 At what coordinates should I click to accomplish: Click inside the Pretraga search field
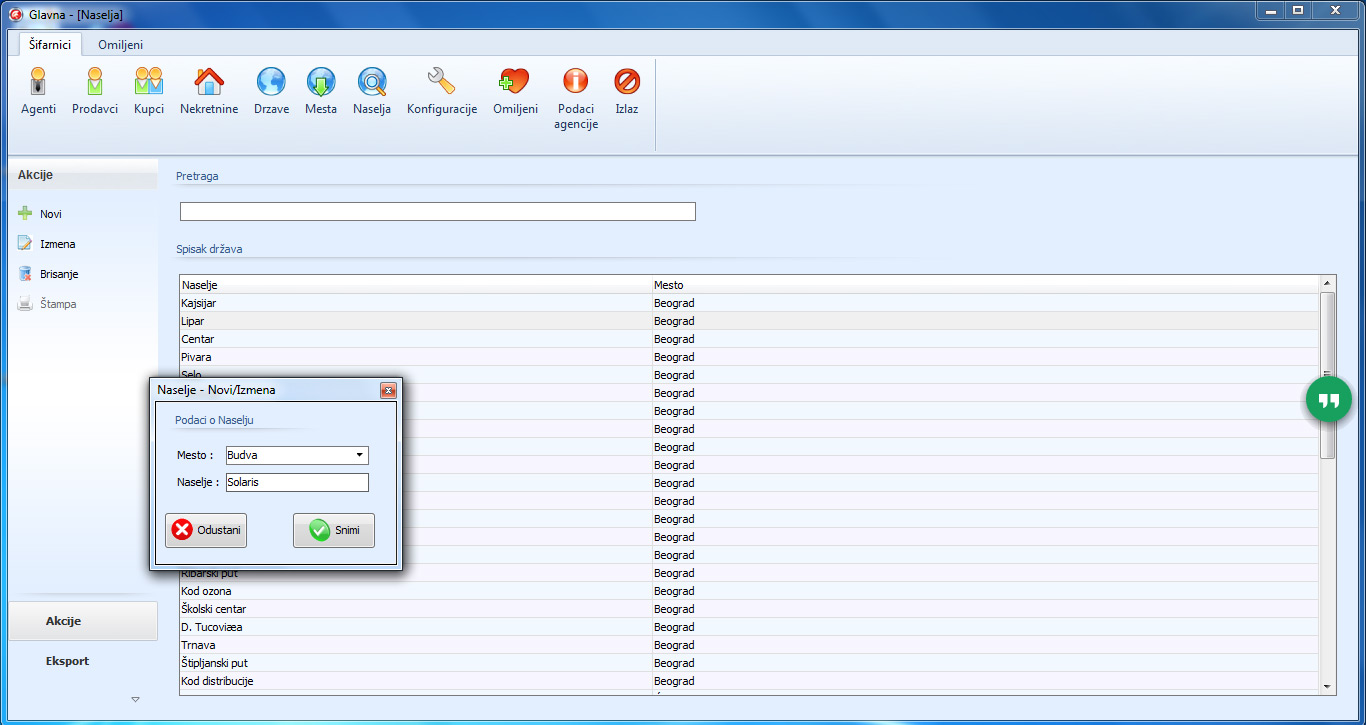click(437, 212)
